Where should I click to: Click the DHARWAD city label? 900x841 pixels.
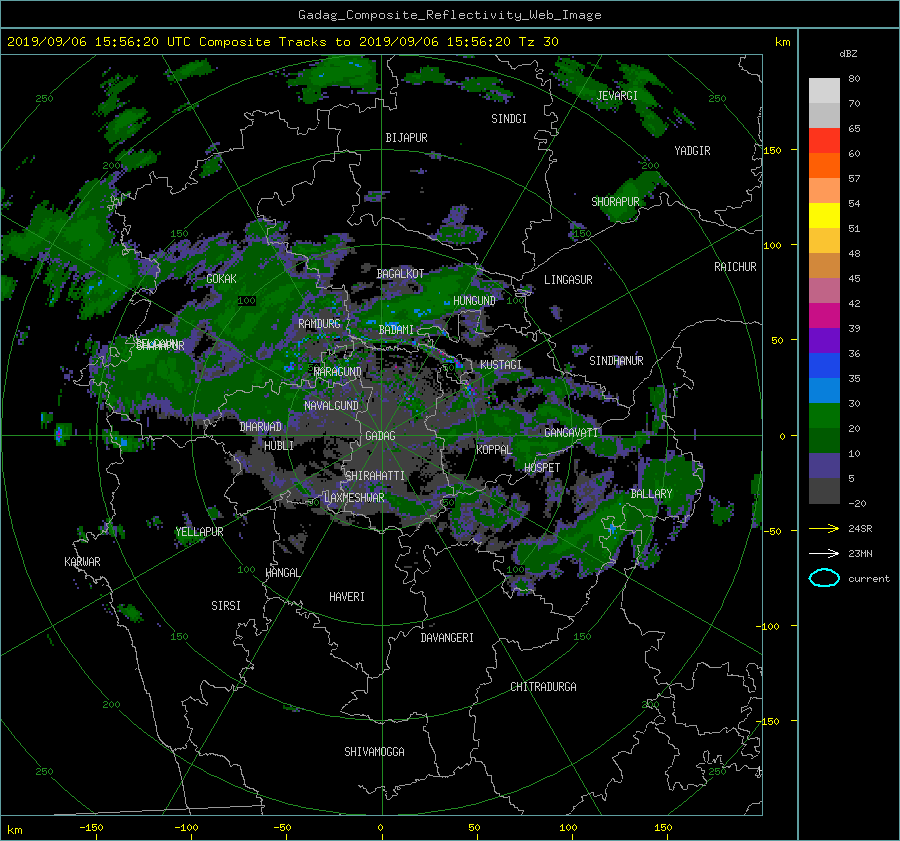(x=261, y=427)
